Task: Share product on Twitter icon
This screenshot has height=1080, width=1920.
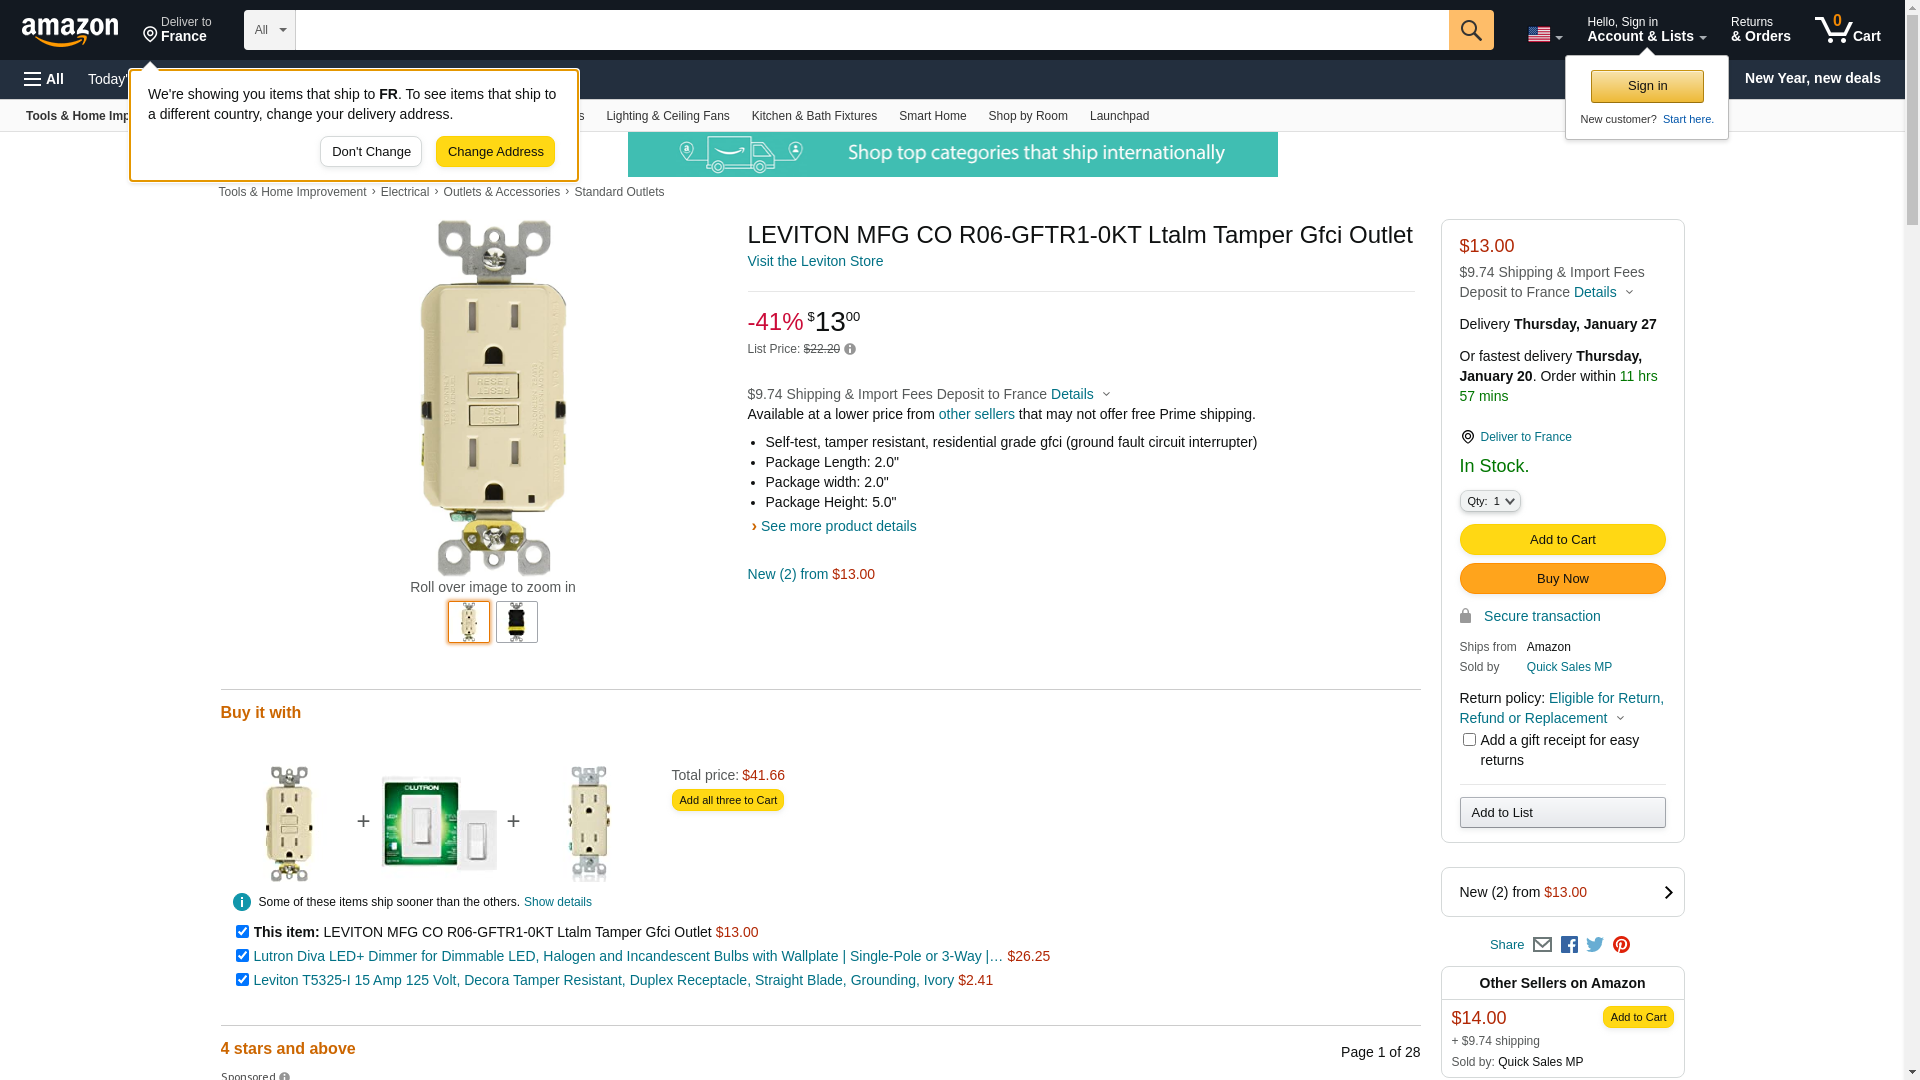Action: pos(1595,945)
